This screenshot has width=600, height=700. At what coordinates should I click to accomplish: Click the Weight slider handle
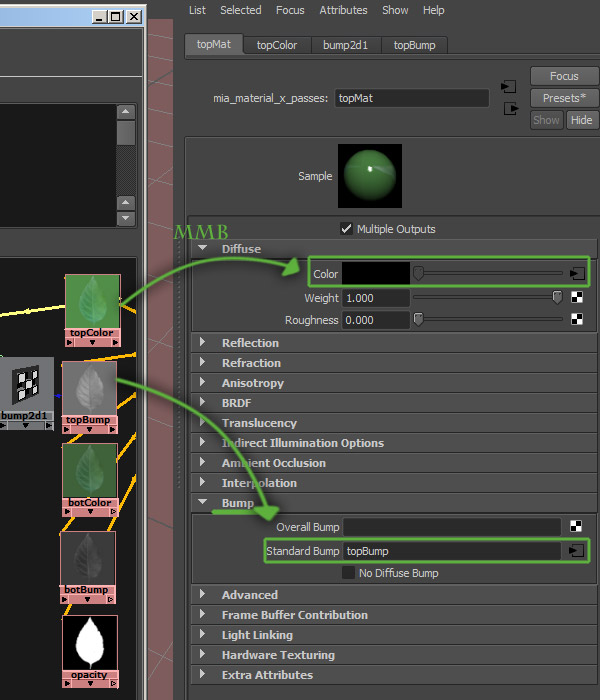pyautogui.click(x=557, y=297)
